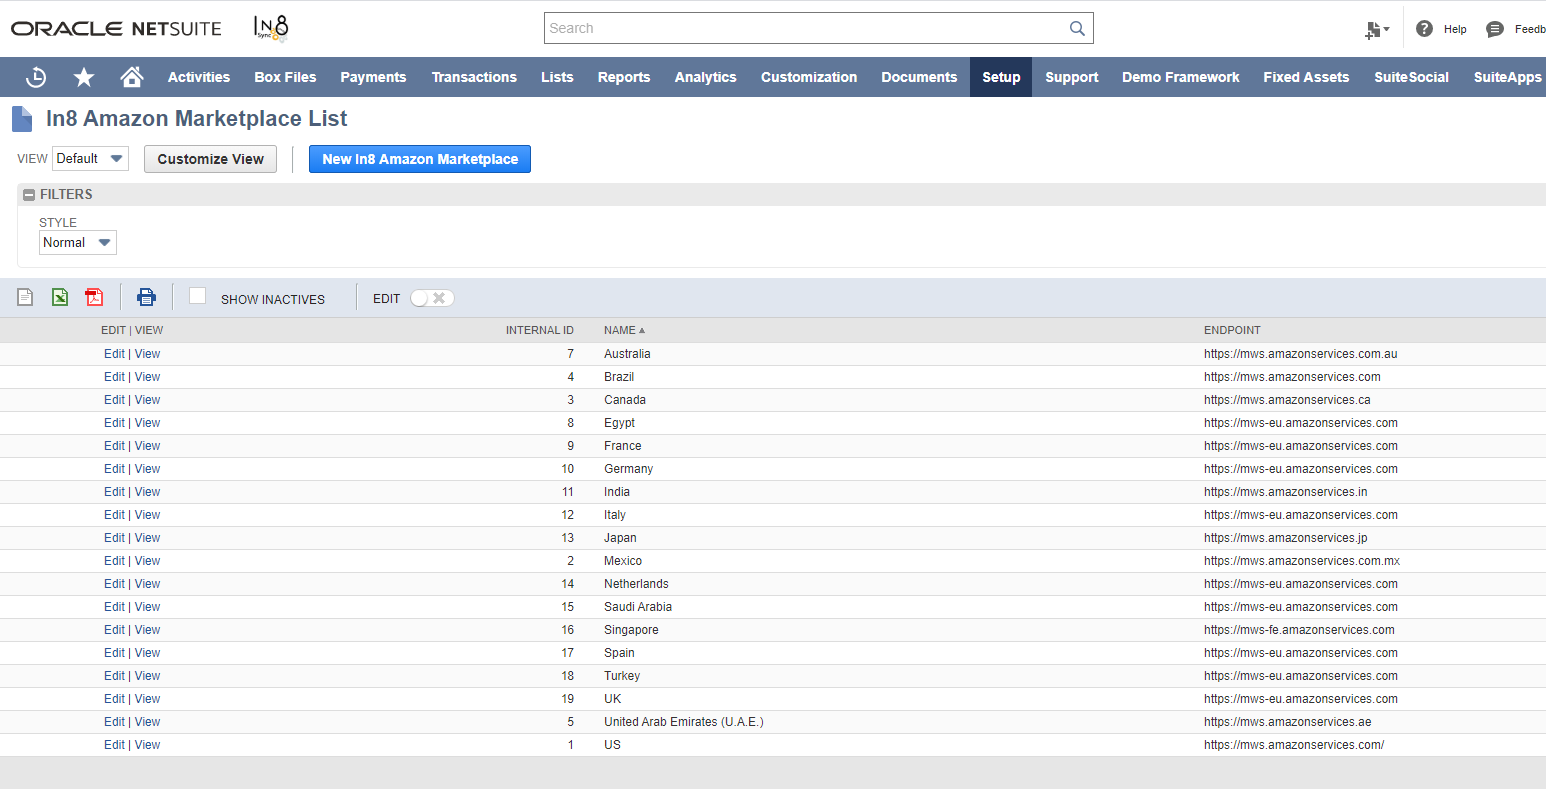The image size is (1546, 789).
Task: Open the Setup menu
Action: [x=1001, y=77]
